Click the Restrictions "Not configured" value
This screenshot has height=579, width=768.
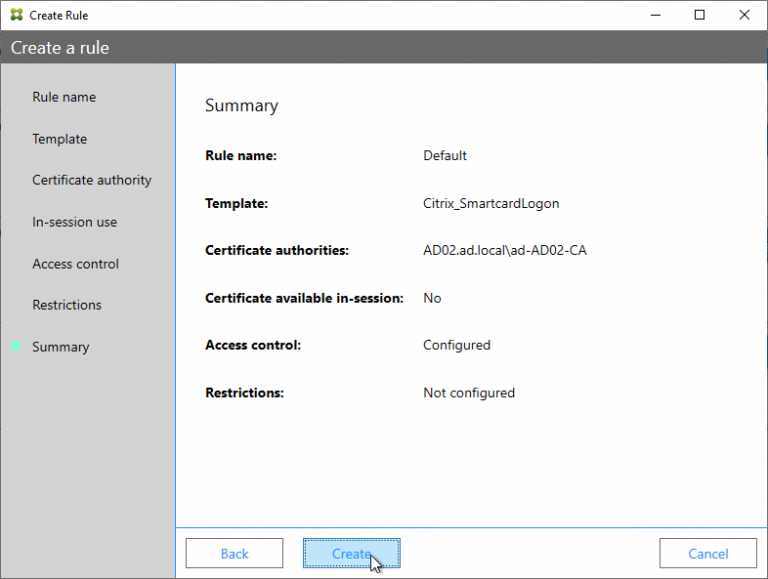coord(469,393)
